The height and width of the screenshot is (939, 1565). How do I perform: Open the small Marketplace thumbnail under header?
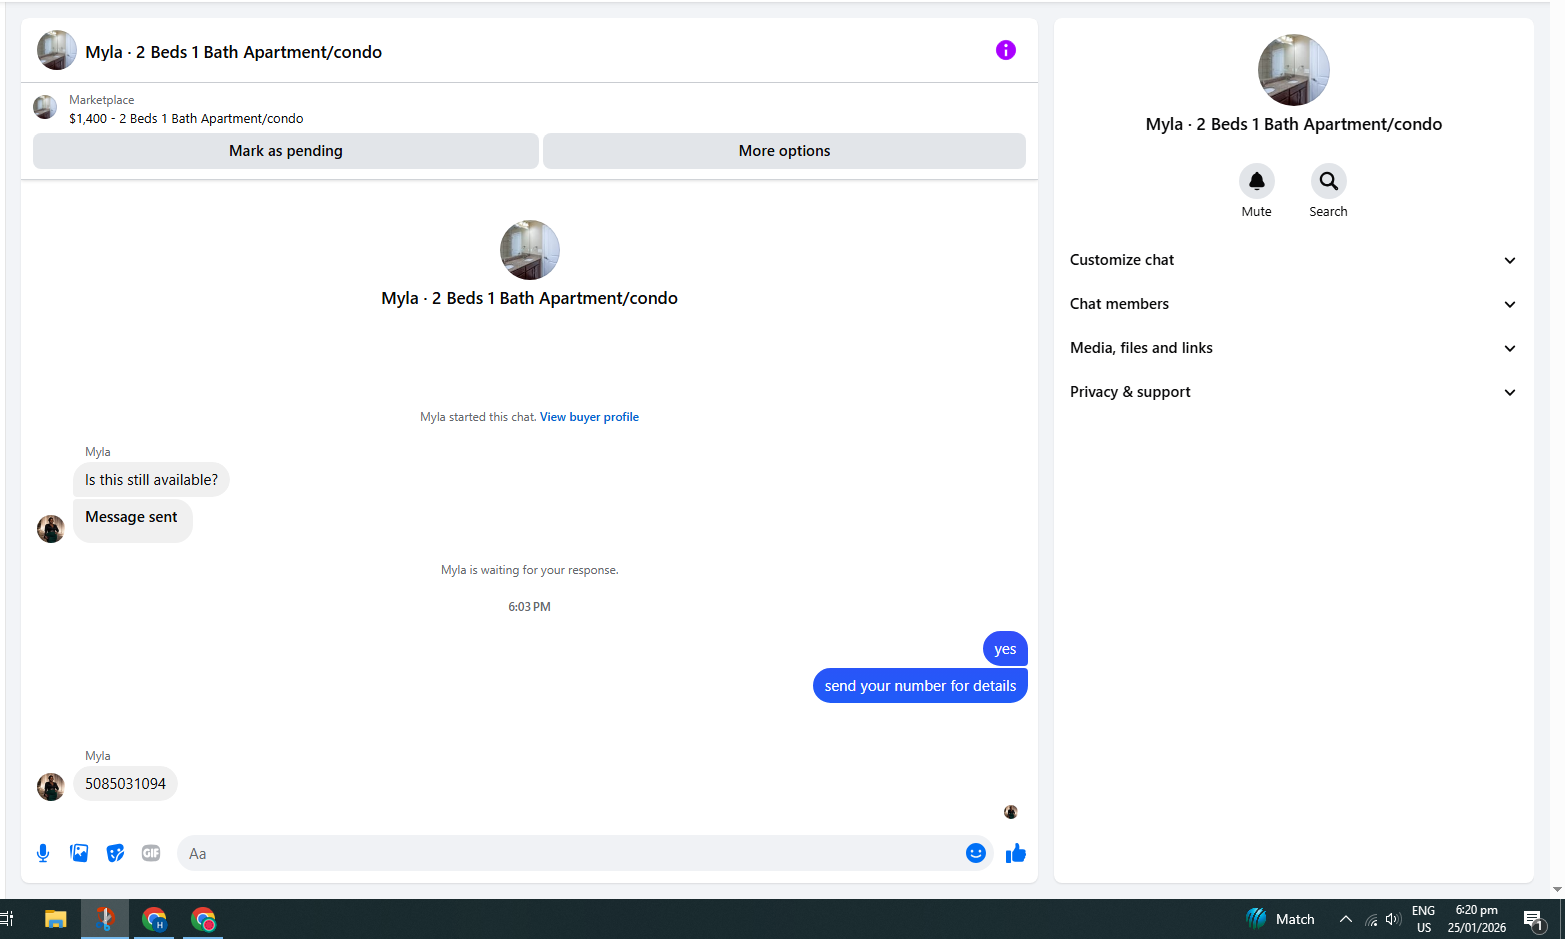point(45,107)
